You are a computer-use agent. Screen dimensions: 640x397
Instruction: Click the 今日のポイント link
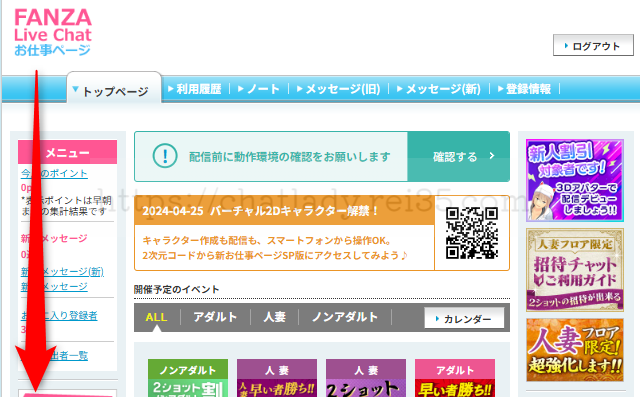coord(54,173)
